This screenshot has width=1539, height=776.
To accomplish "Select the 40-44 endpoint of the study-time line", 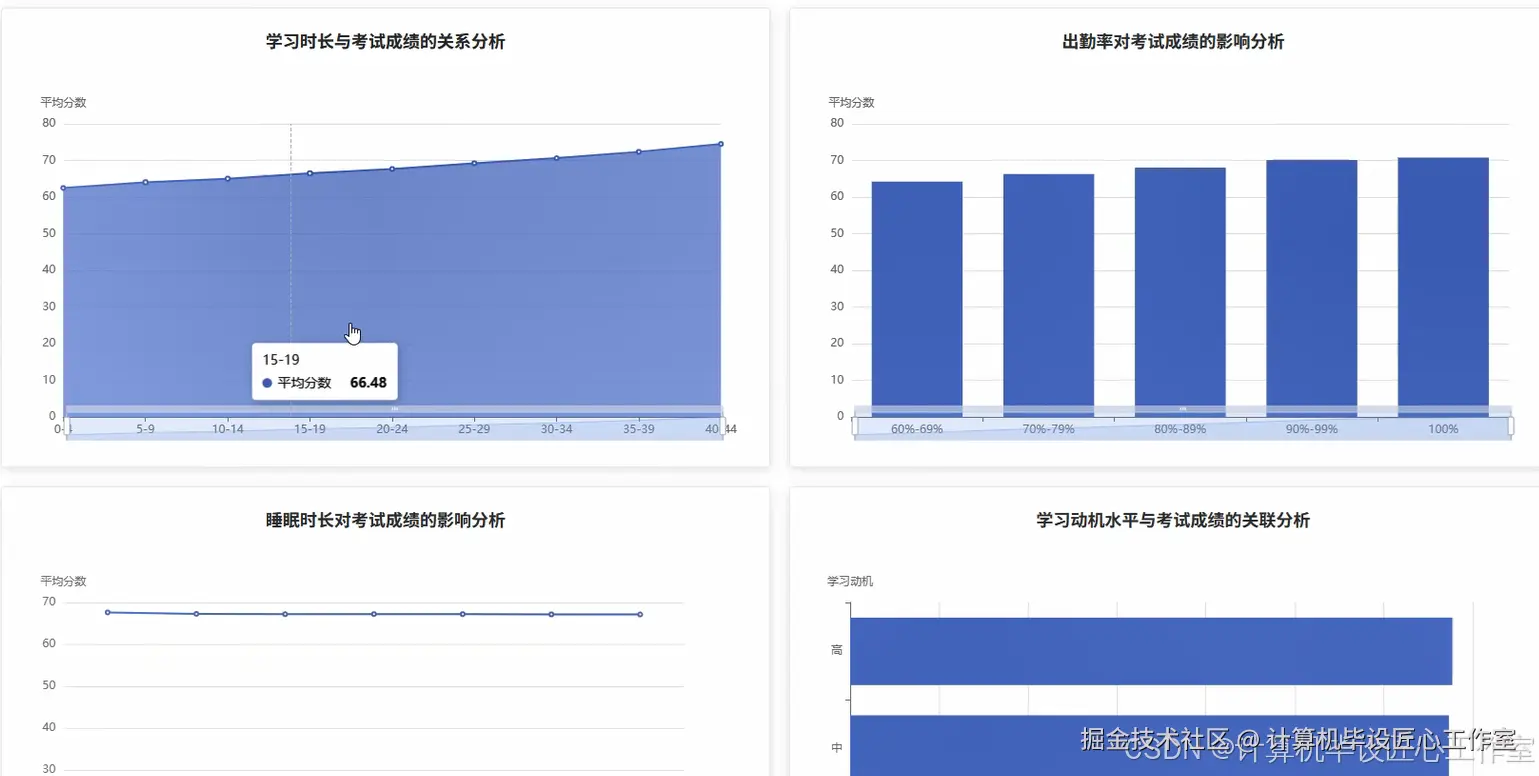I will point(719,143).
